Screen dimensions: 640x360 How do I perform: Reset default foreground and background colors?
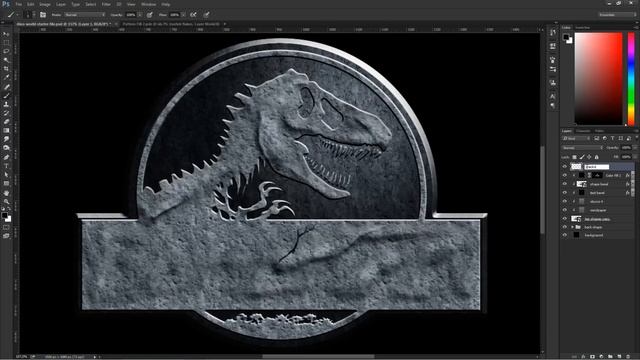[x=3, y=210]
